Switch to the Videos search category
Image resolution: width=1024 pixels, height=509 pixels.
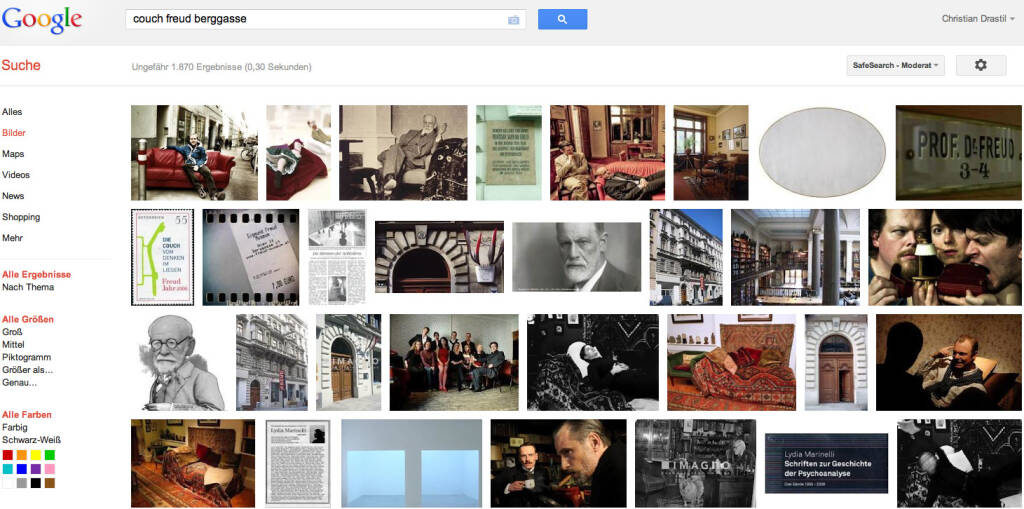tap(16, 175)
